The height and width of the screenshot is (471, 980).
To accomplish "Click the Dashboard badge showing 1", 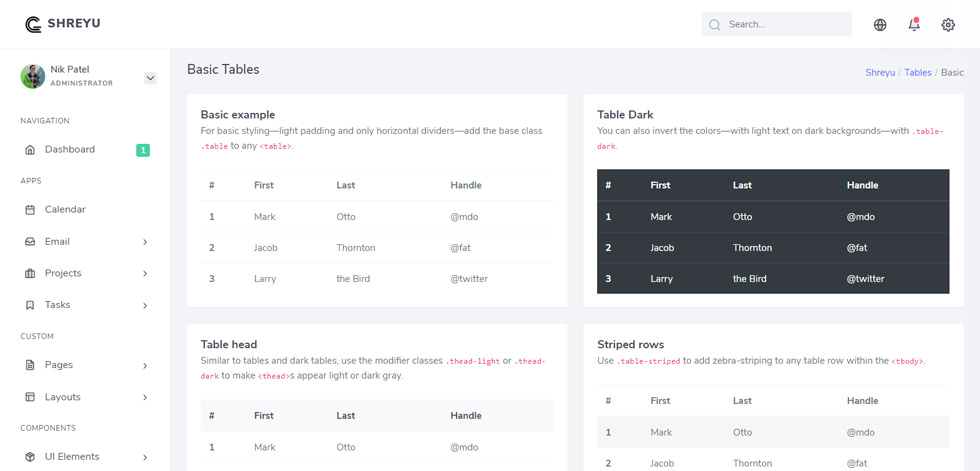I will [x=143, y=150].
